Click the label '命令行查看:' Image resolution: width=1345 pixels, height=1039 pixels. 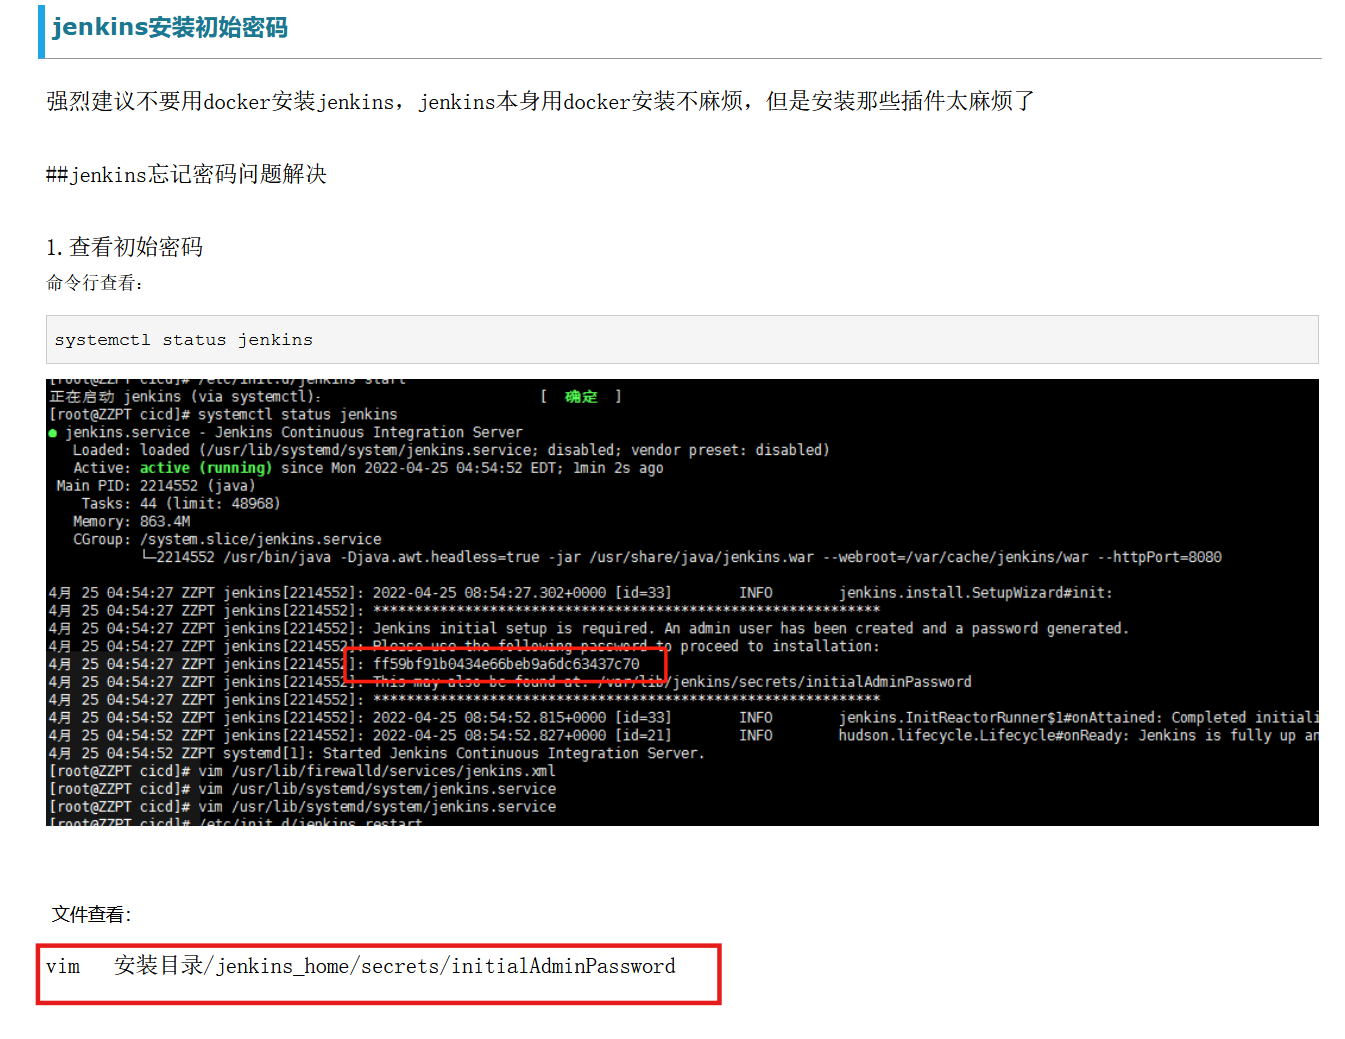click(x=94, y=283)
